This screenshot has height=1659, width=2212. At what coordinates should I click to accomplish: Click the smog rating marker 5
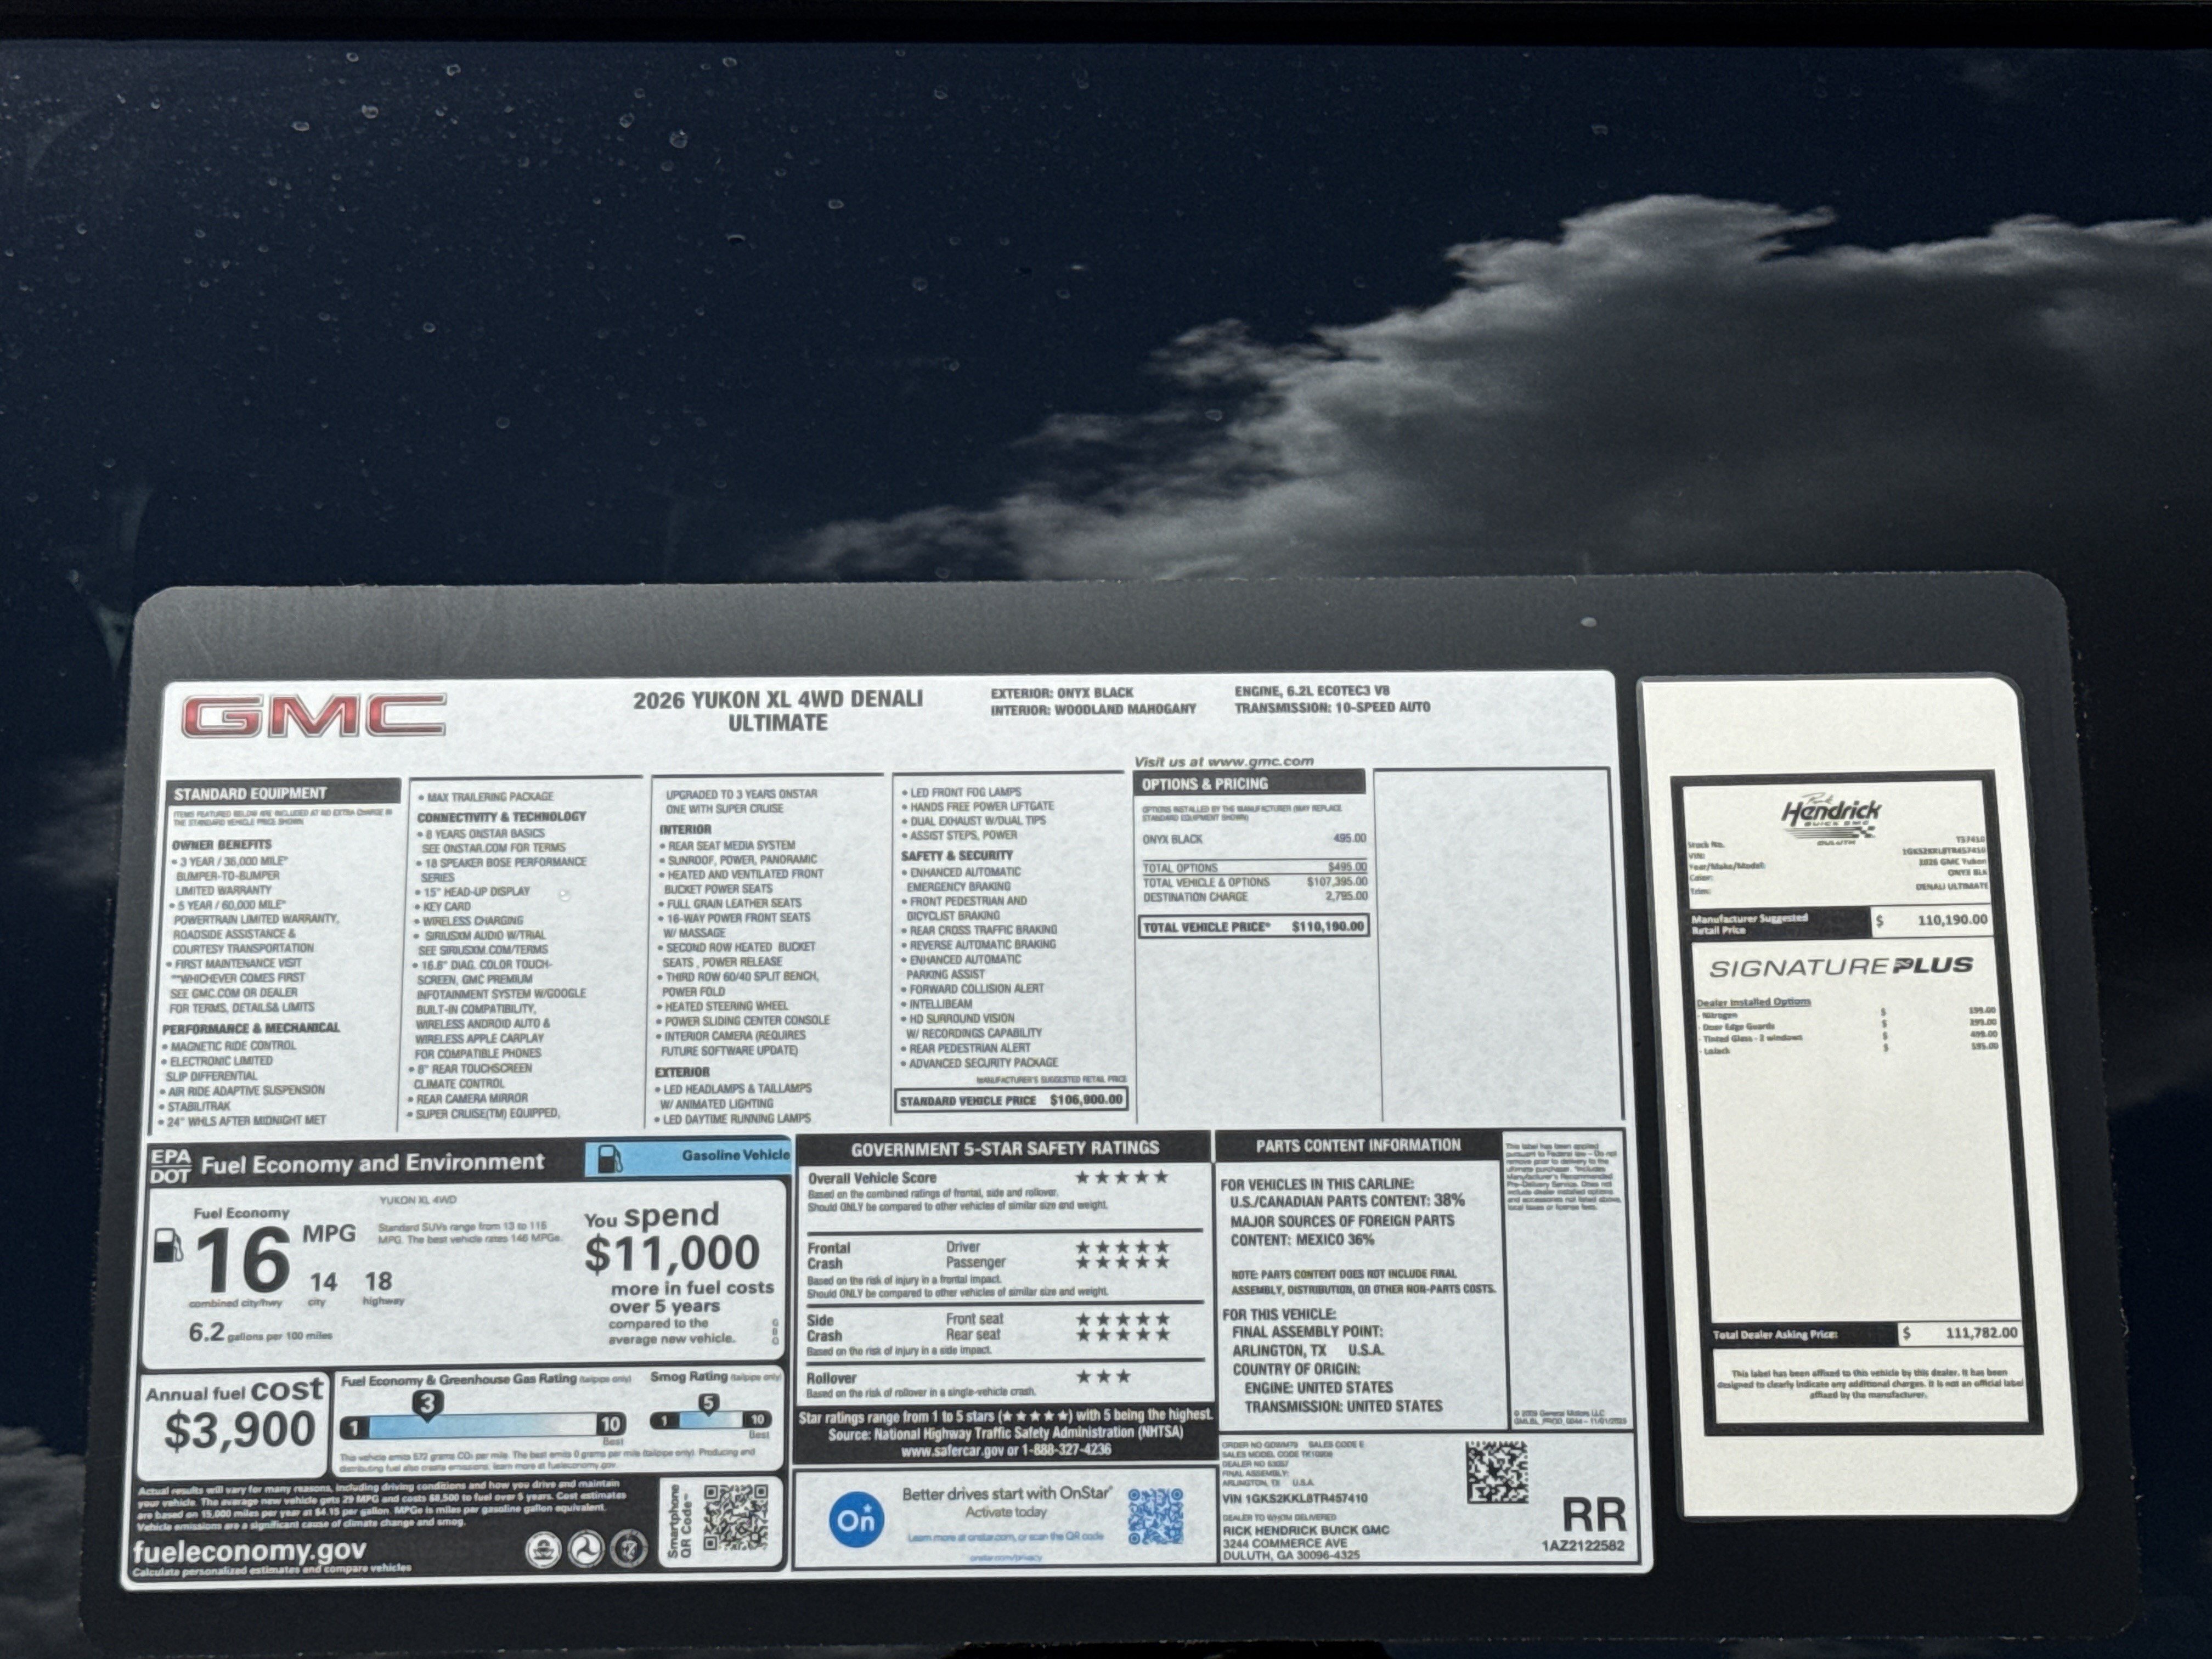(708, 1403)
